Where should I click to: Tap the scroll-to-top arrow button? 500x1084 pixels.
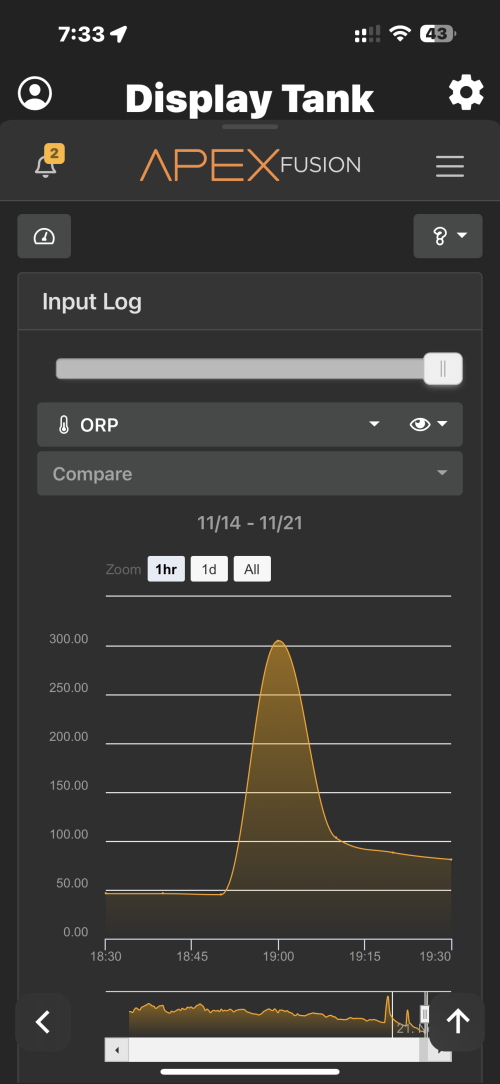(x=457, y=1022)
